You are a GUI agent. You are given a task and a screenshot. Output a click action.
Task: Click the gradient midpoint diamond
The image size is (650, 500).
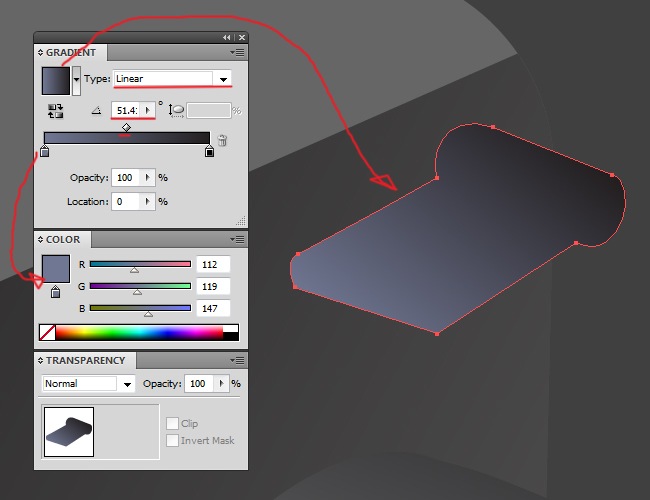[126, 127]
